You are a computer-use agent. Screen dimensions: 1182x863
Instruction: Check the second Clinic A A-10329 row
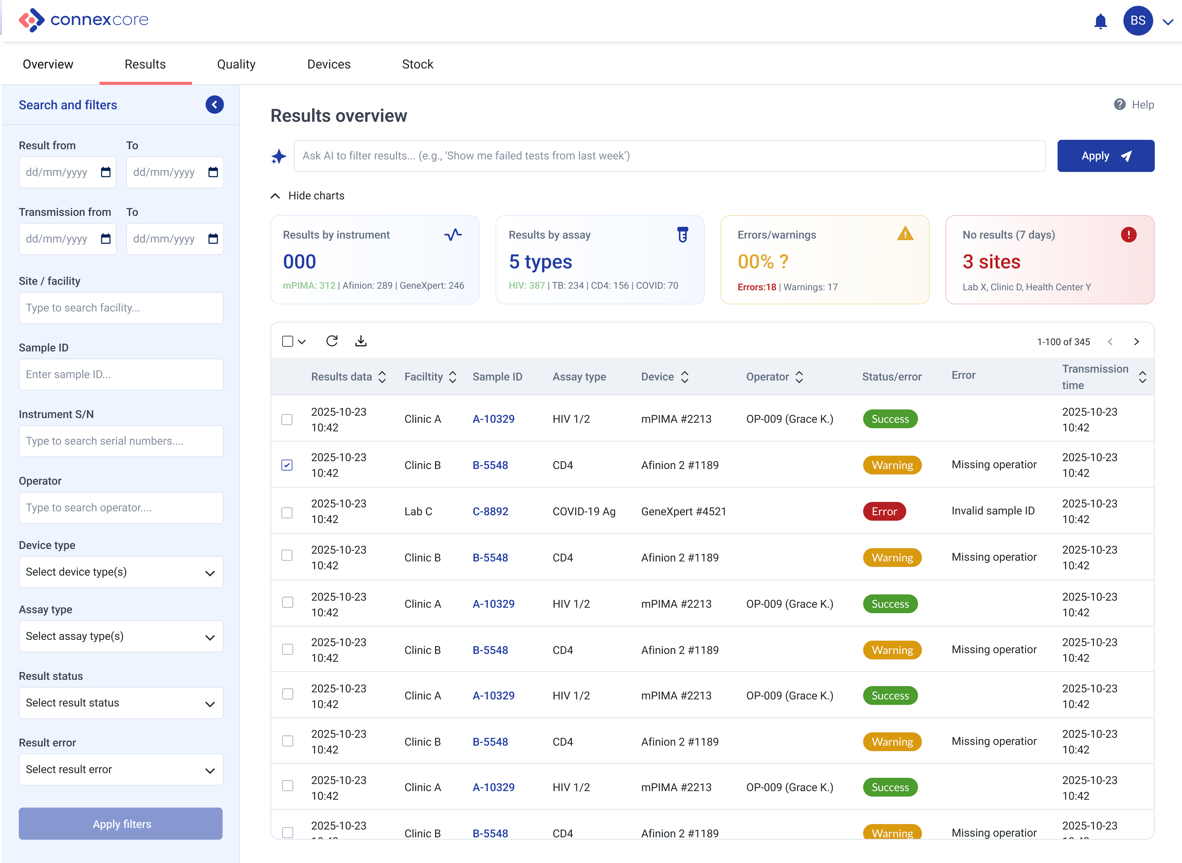[287, 602]
